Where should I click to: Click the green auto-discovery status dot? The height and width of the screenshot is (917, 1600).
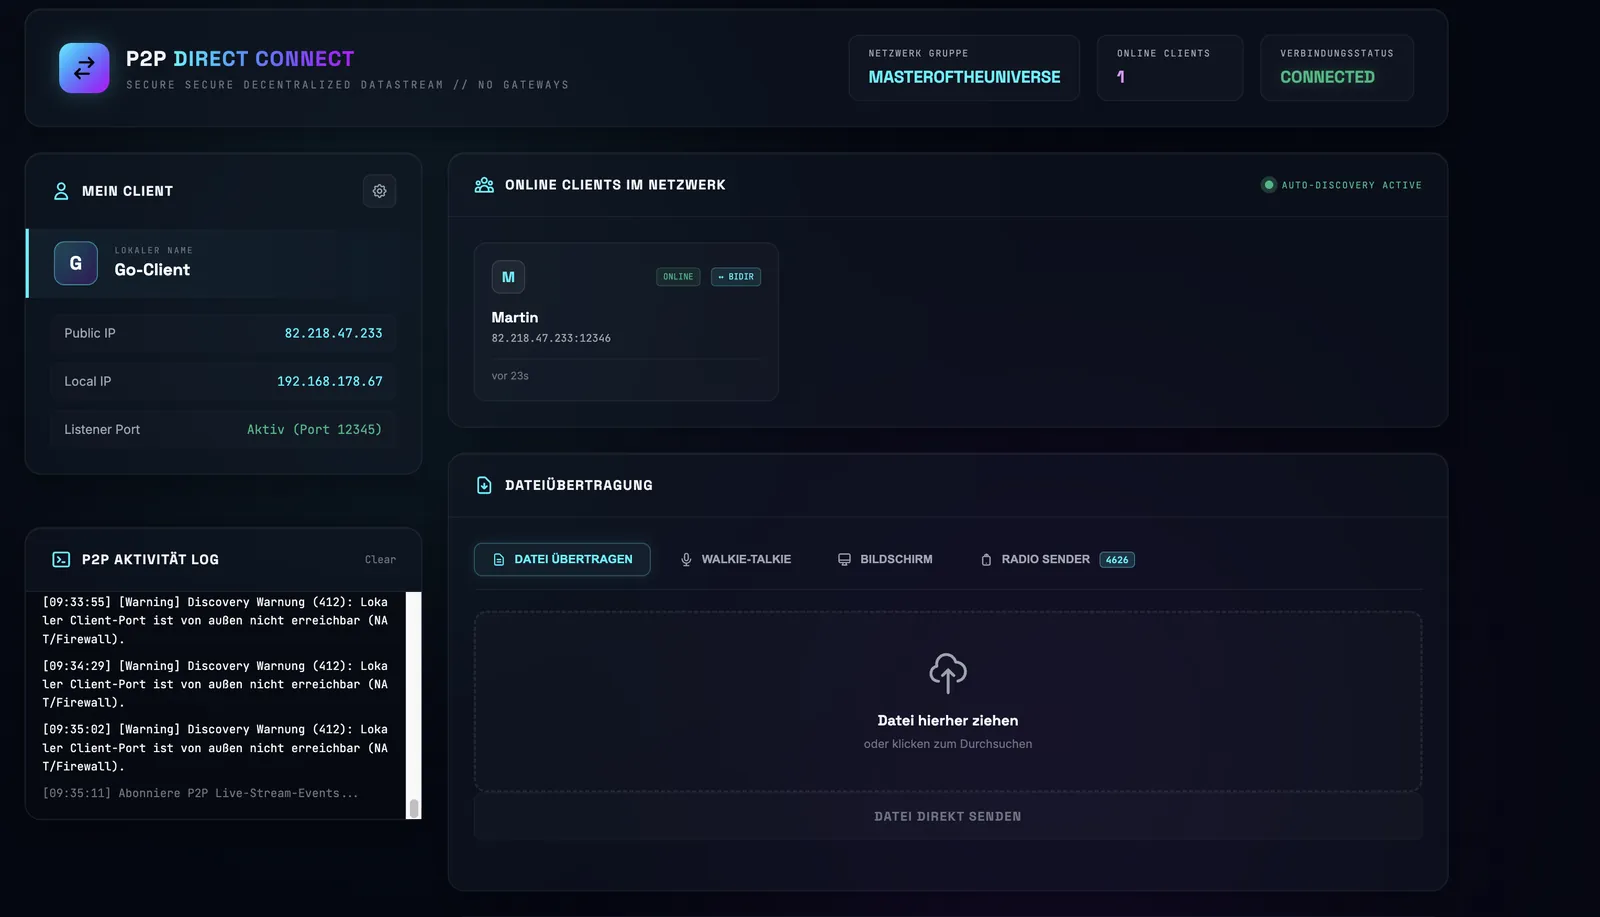click(1269, 185)
